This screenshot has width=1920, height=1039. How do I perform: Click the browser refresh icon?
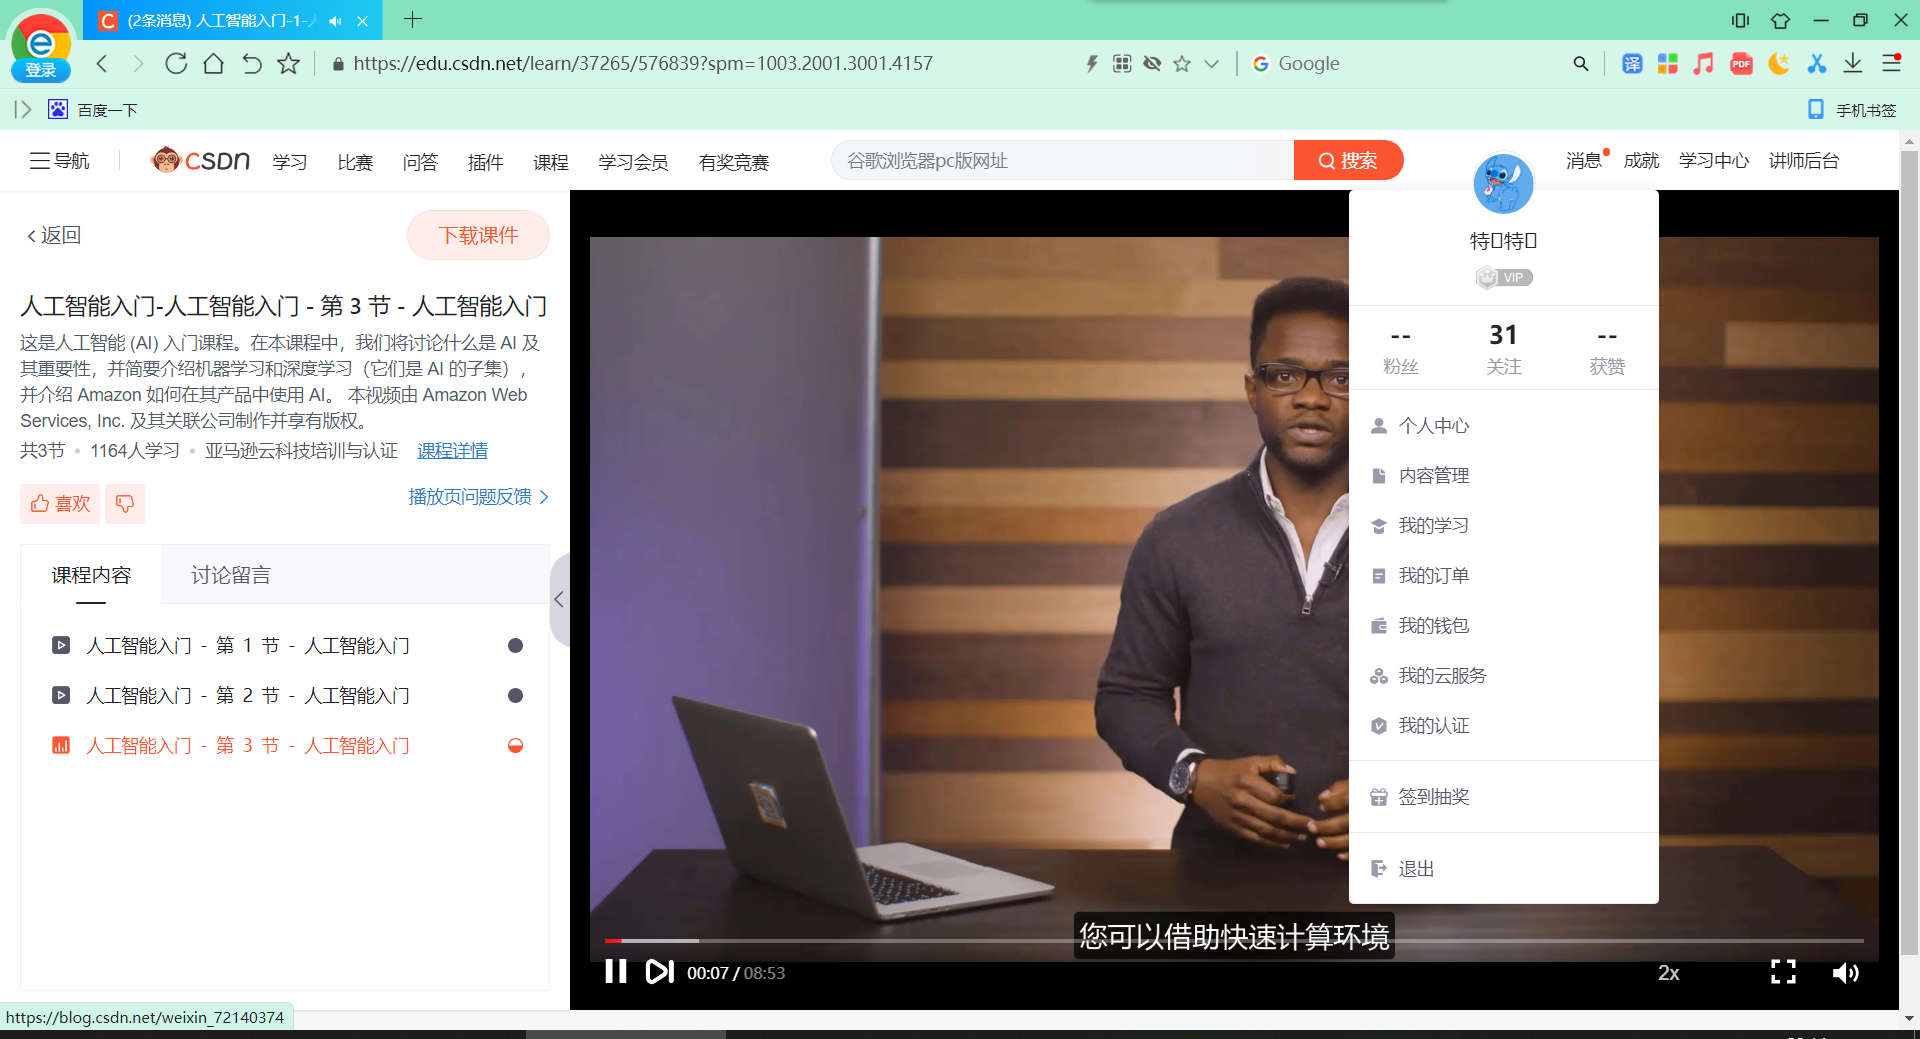pos(176,64)
